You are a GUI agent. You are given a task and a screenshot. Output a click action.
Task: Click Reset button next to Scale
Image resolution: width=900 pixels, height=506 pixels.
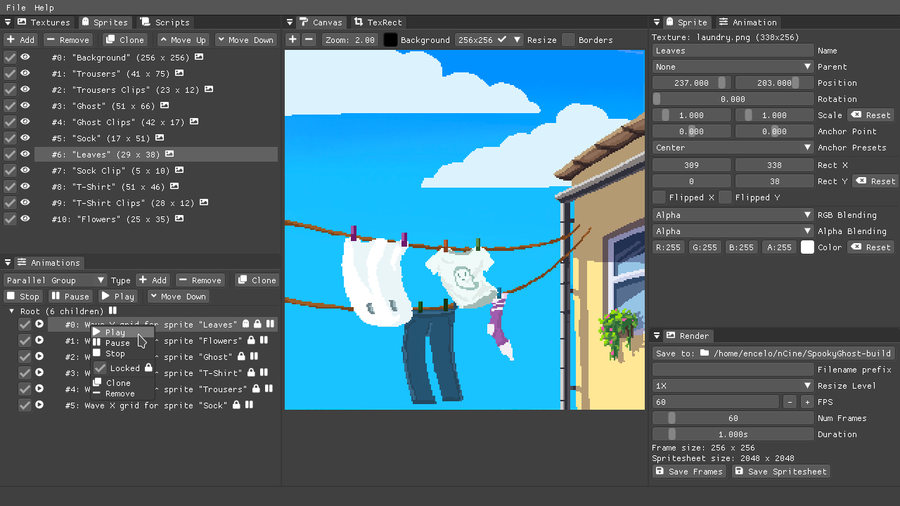pyautogui.click(x=871, y=115)
